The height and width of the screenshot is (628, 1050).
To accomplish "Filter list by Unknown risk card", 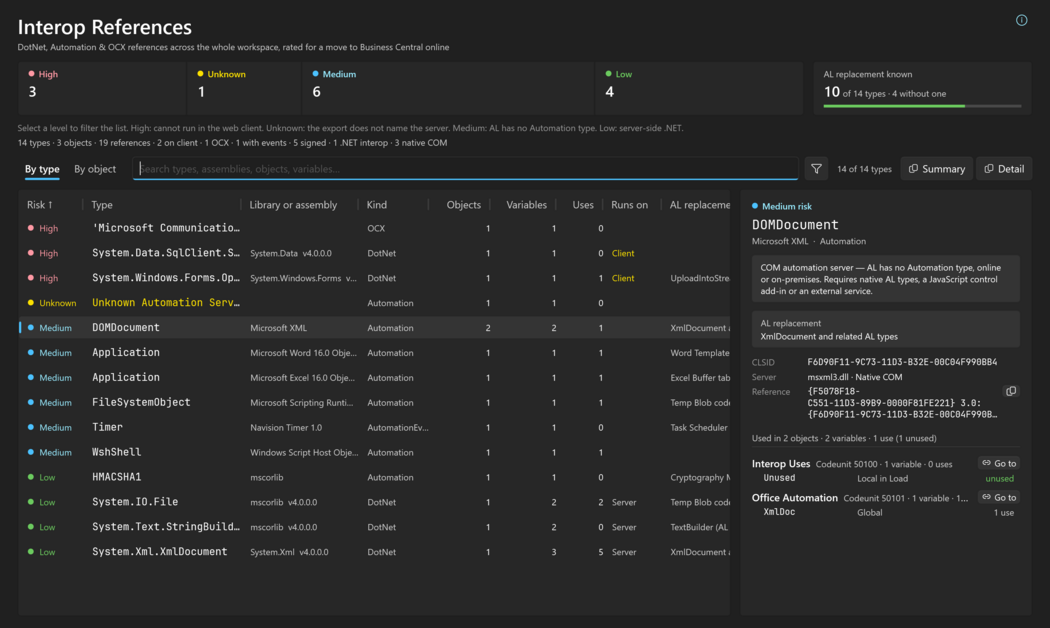I will tap(244, 88).
